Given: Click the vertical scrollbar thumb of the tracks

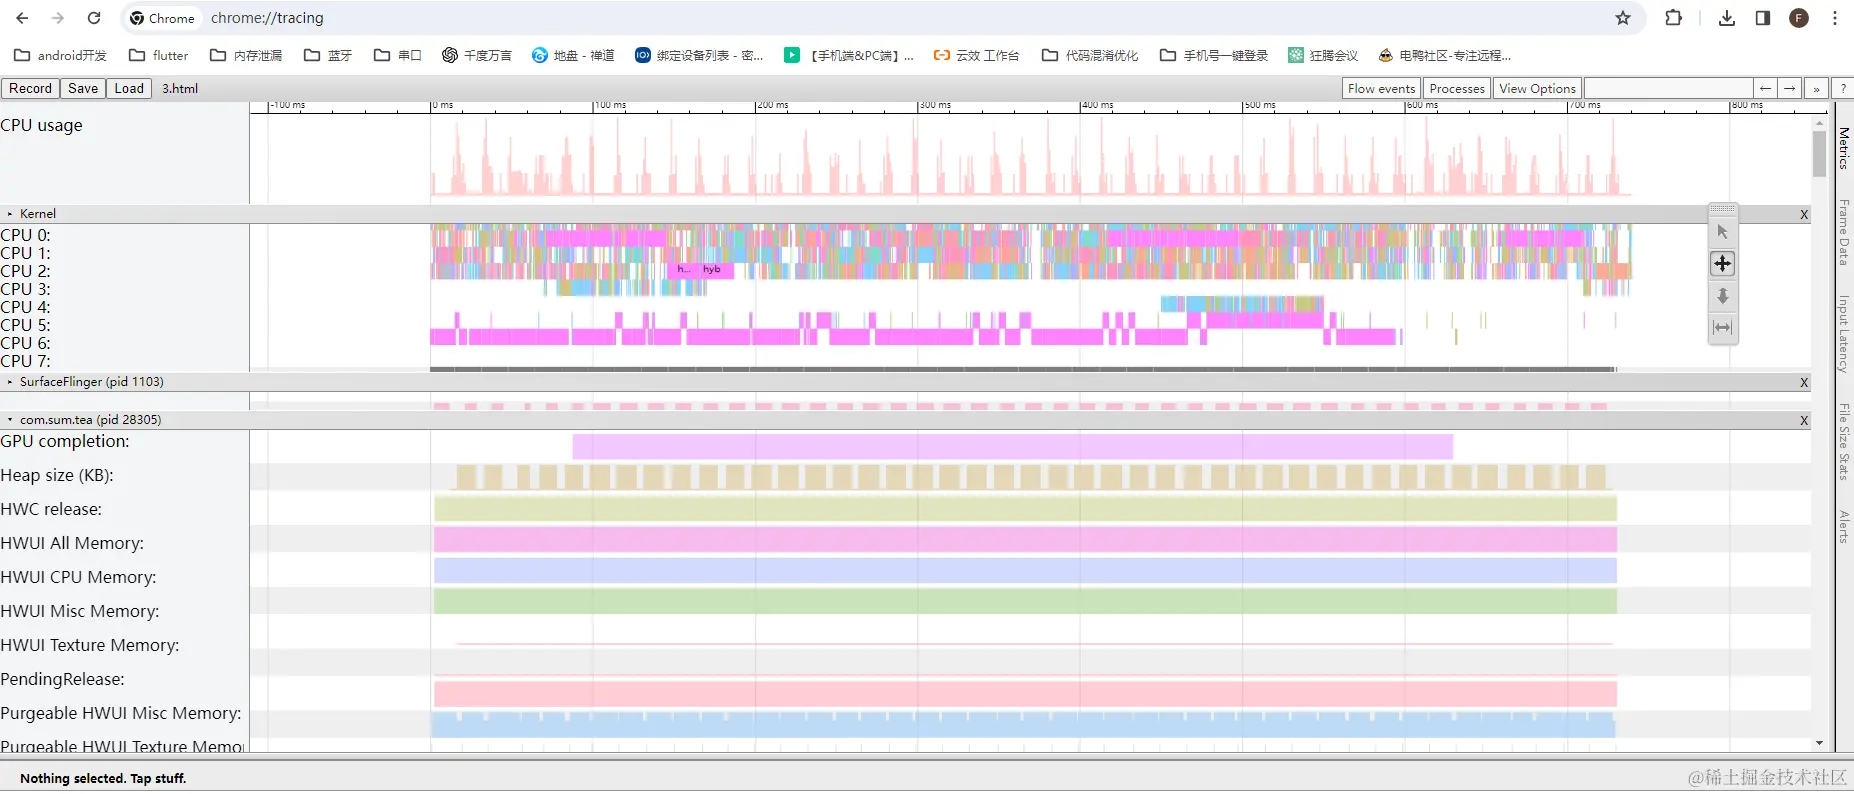Looking at the screenshot, I should 1819,154.
